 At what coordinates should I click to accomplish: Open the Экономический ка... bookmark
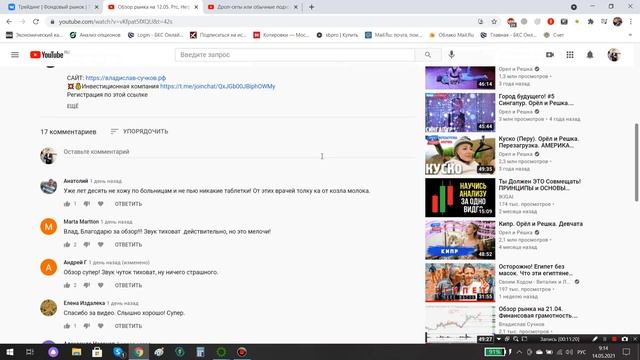coord(34,35)
